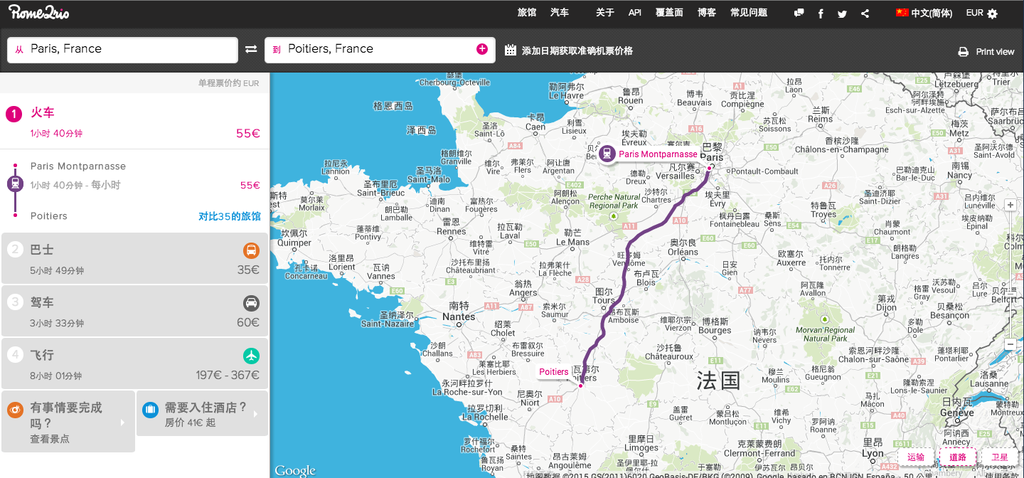This screenshot has width=1024, height=478.
Task: Open 旅馆 hotels menu
Action: click(x=526, y=12)
